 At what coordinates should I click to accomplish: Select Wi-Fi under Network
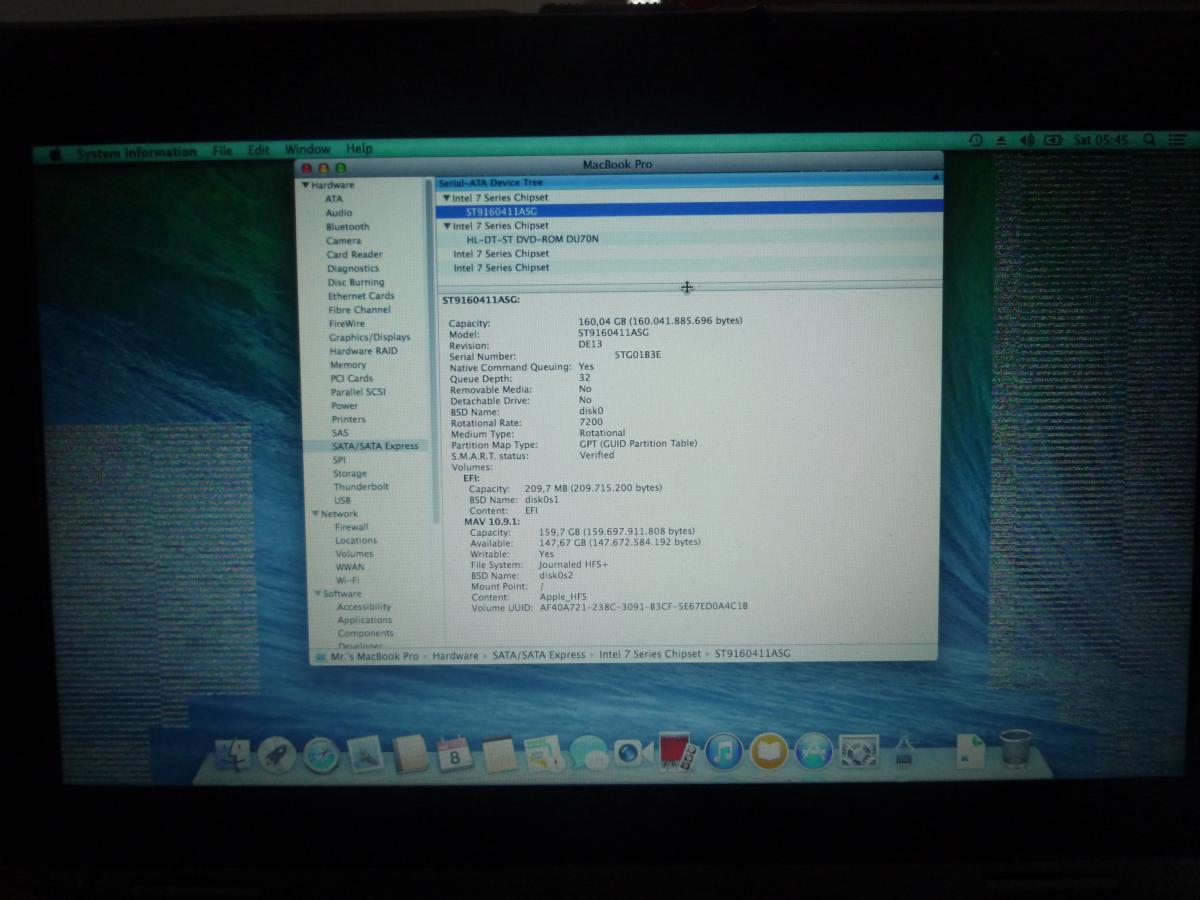(x=347, y=580)
